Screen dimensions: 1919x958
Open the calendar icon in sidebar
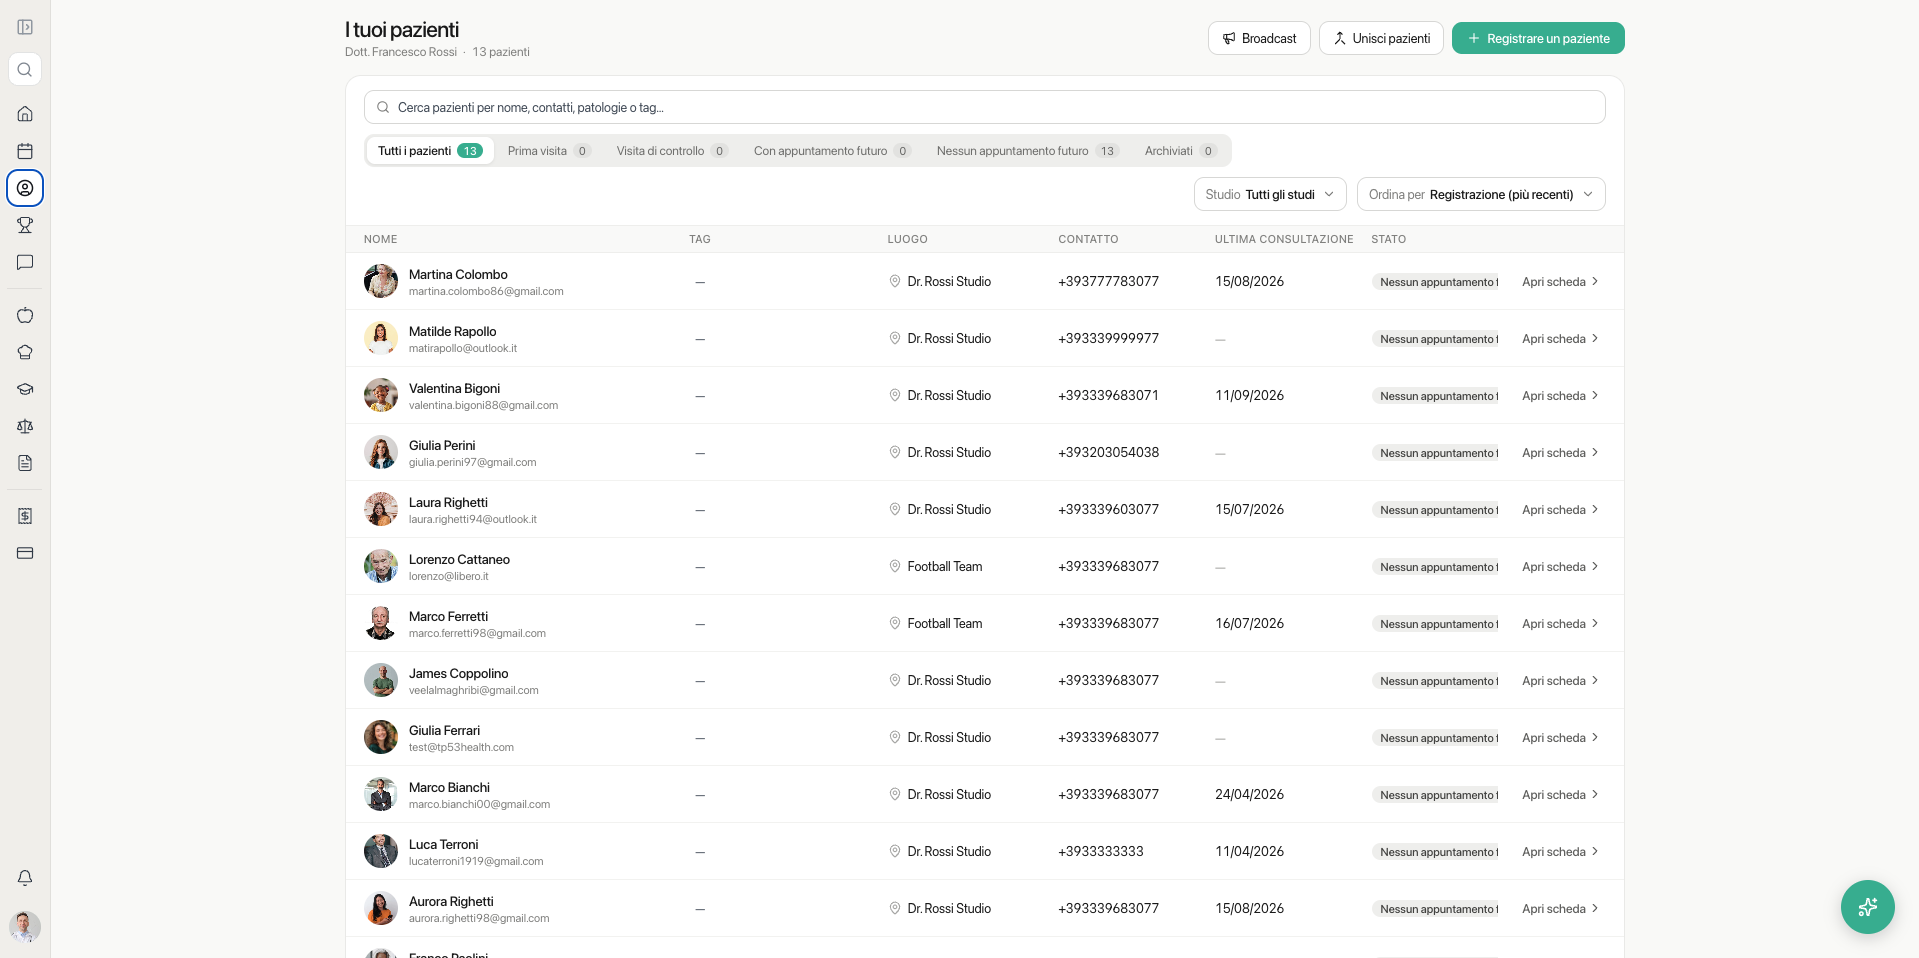[25, 151]
